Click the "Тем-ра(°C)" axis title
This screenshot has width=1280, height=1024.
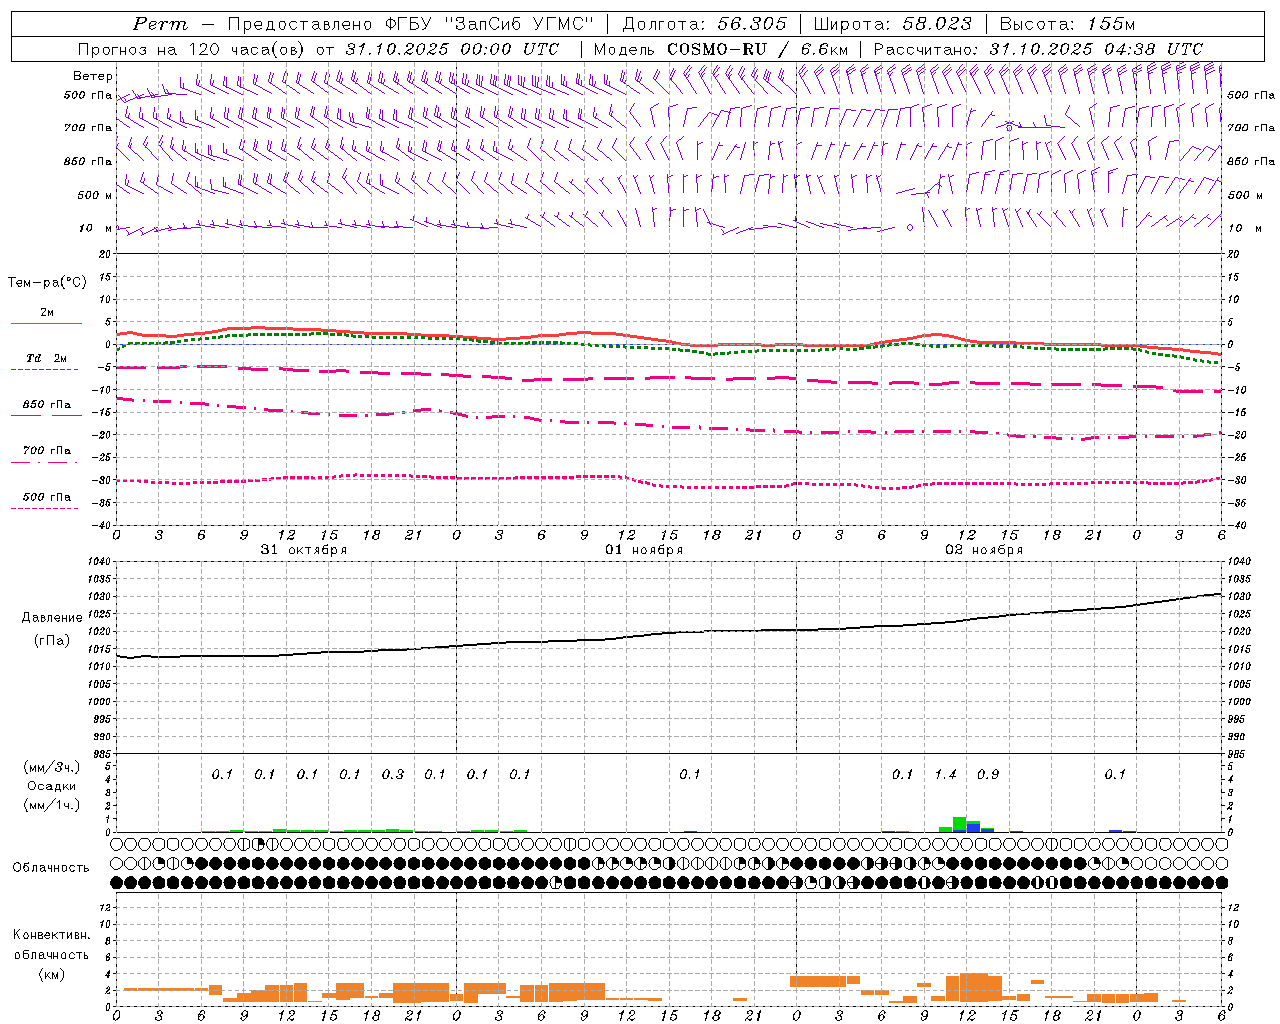click(47, 283)
